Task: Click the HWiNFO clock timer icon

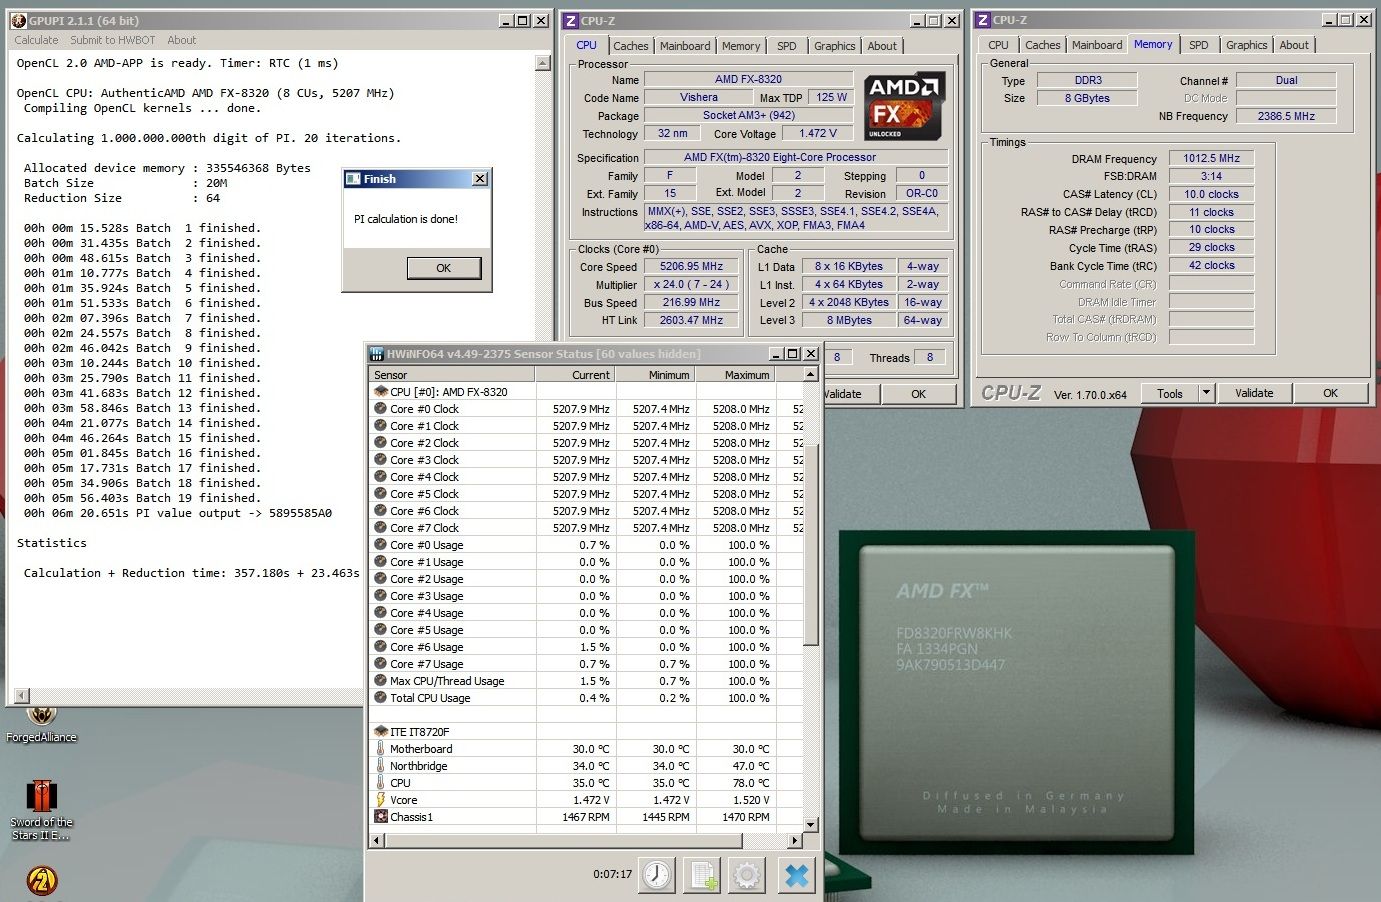Action: (x=657, y=875)
